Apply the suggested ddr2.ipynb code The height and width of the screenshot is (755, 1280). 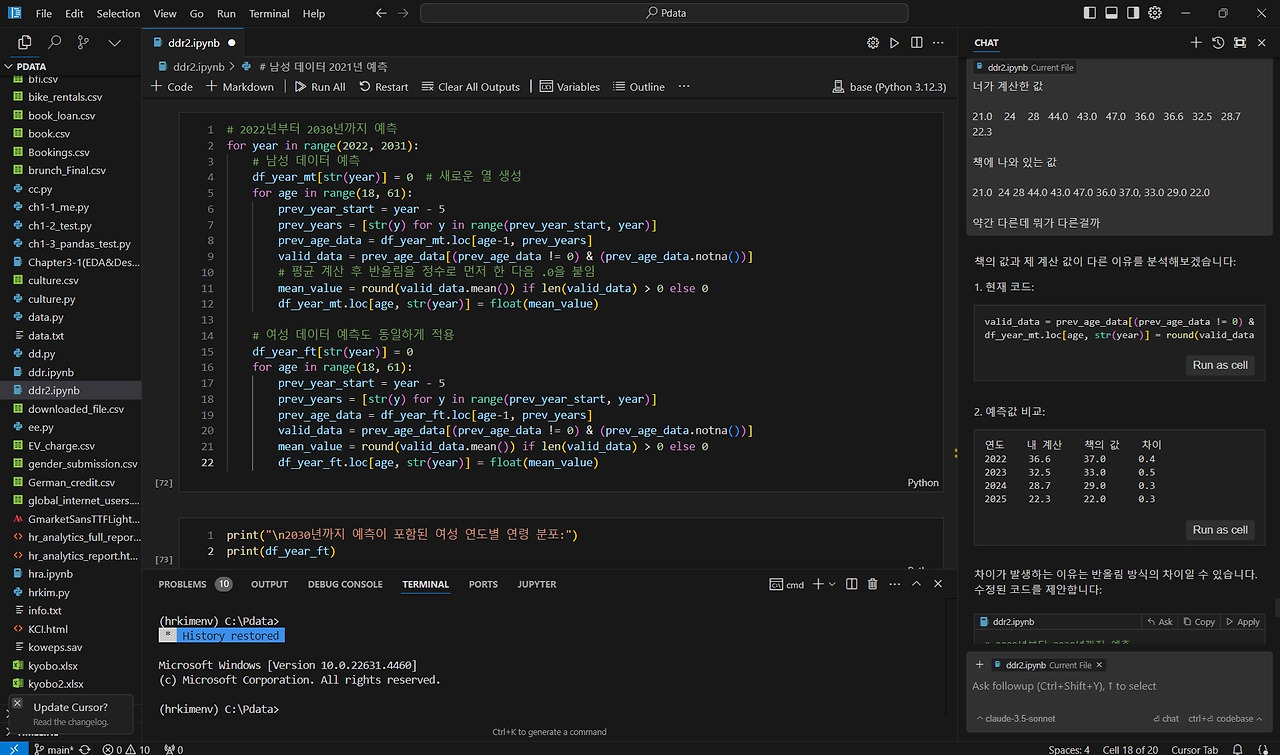tap(1241, 622)
